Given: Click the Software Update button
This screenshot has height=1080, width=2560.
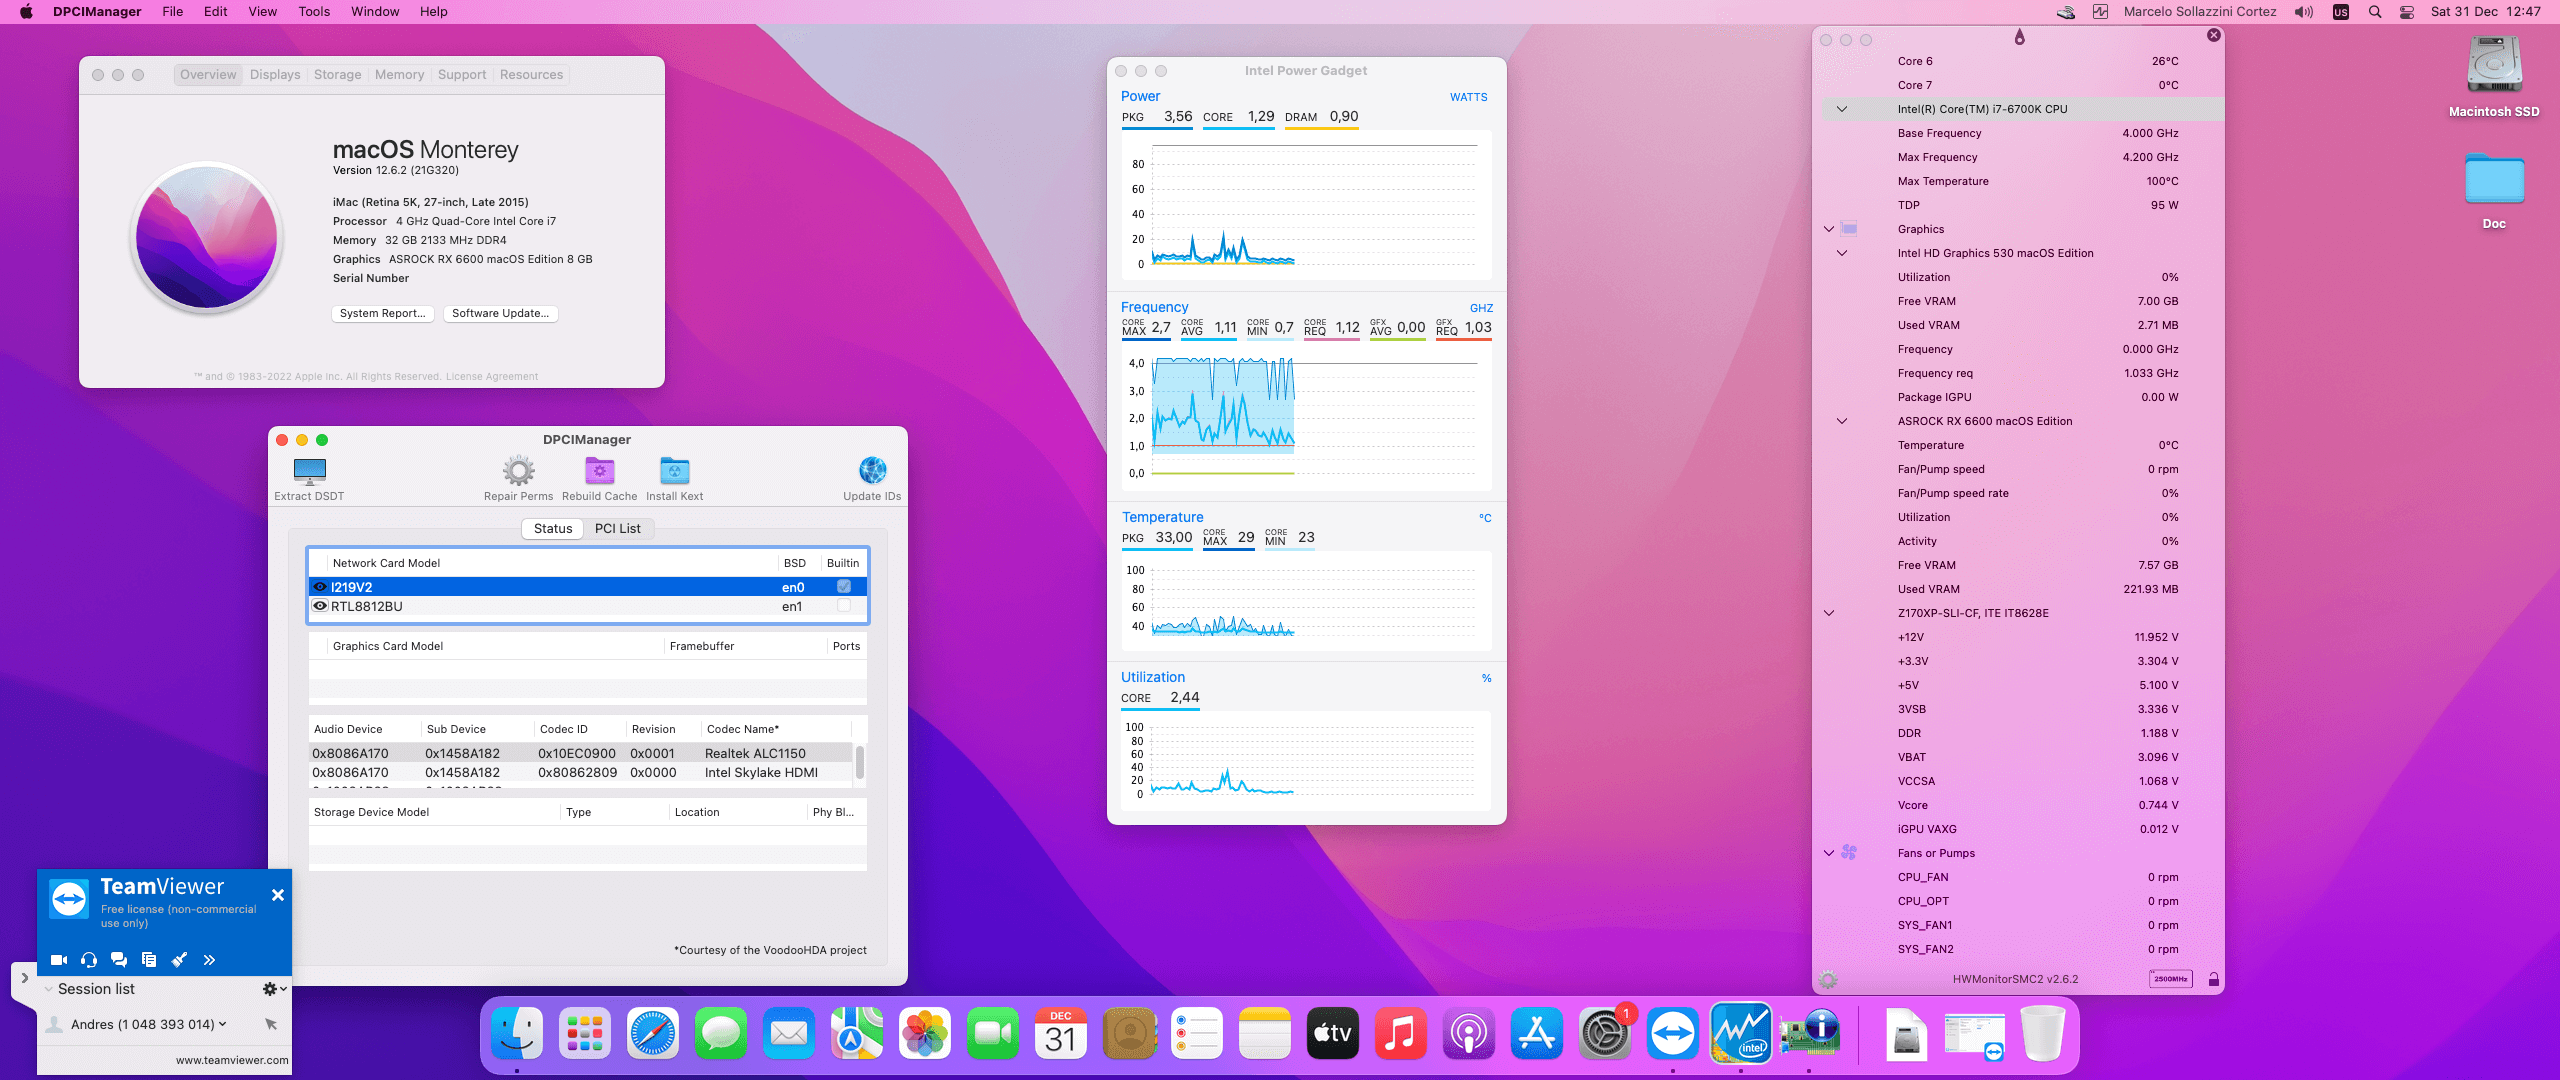Looking at the screenshot, I should coord(500,314).
